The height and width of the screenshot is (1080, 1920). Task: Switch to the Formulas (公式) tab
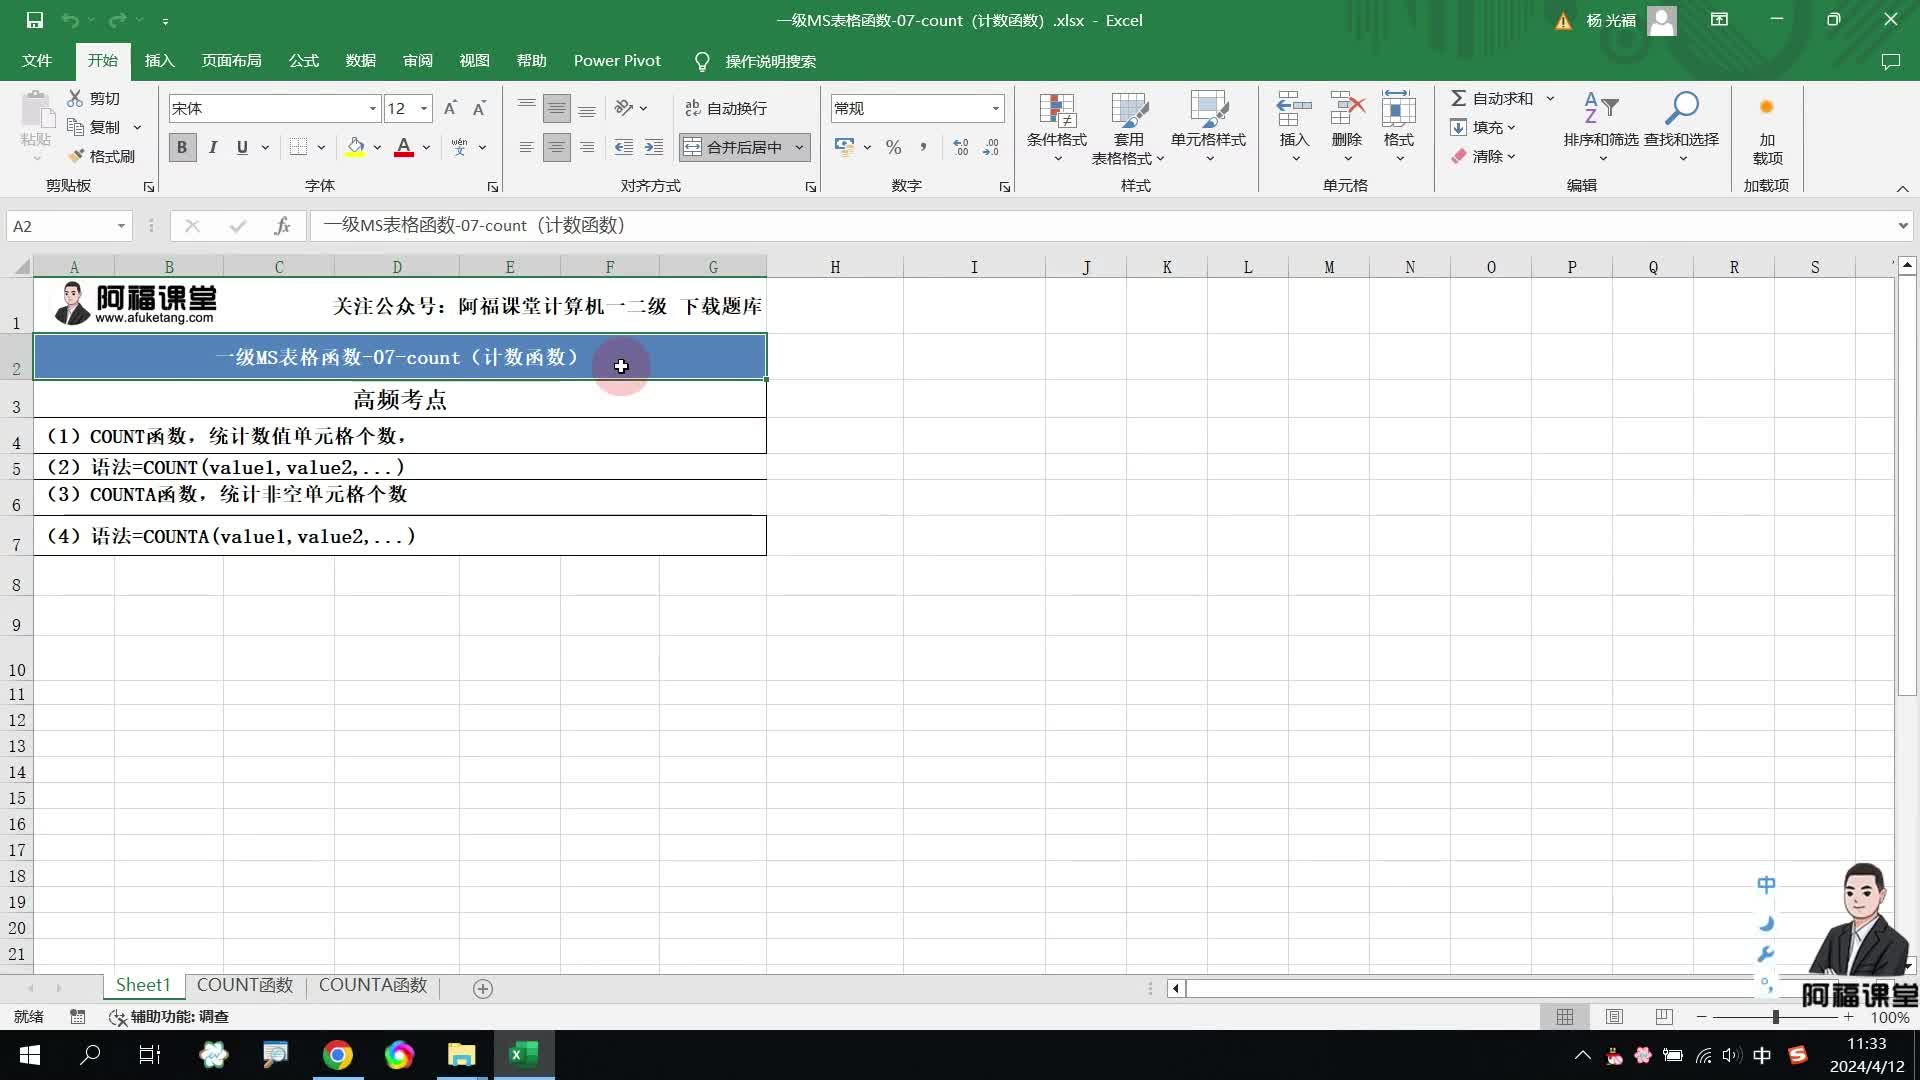point(304,61)
